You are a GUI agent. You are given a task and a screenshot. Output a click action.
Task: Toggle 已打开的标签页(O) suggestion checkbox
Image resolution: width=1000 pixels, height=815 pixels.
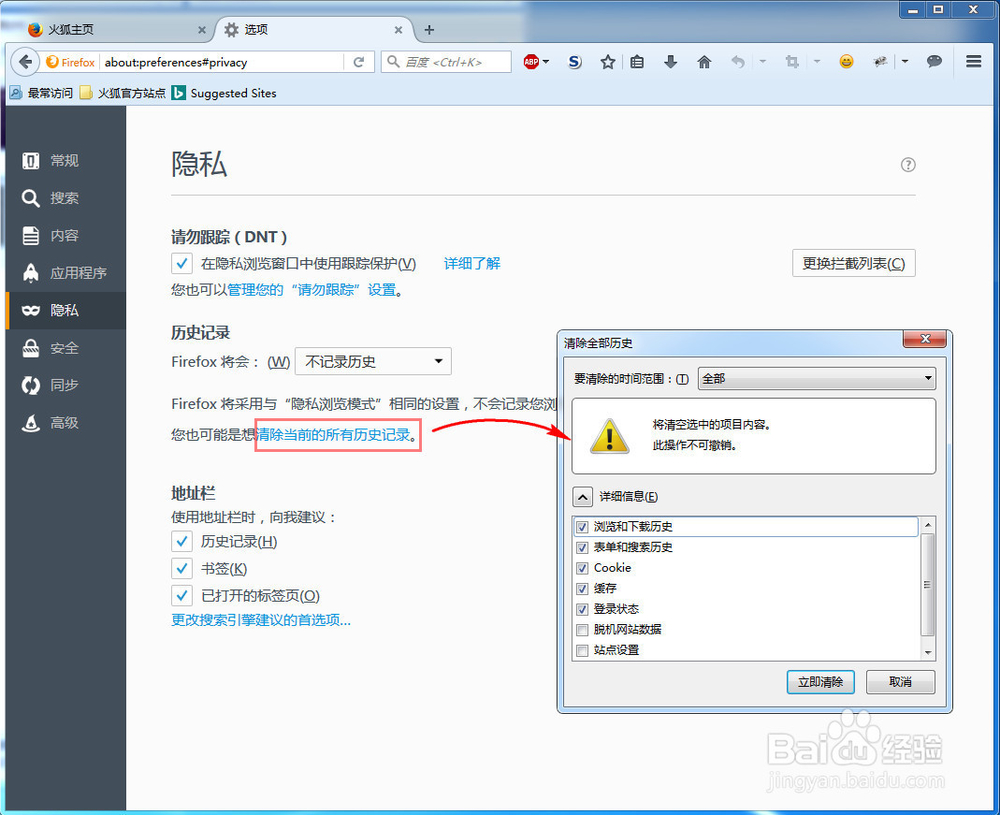pos(182,596)
